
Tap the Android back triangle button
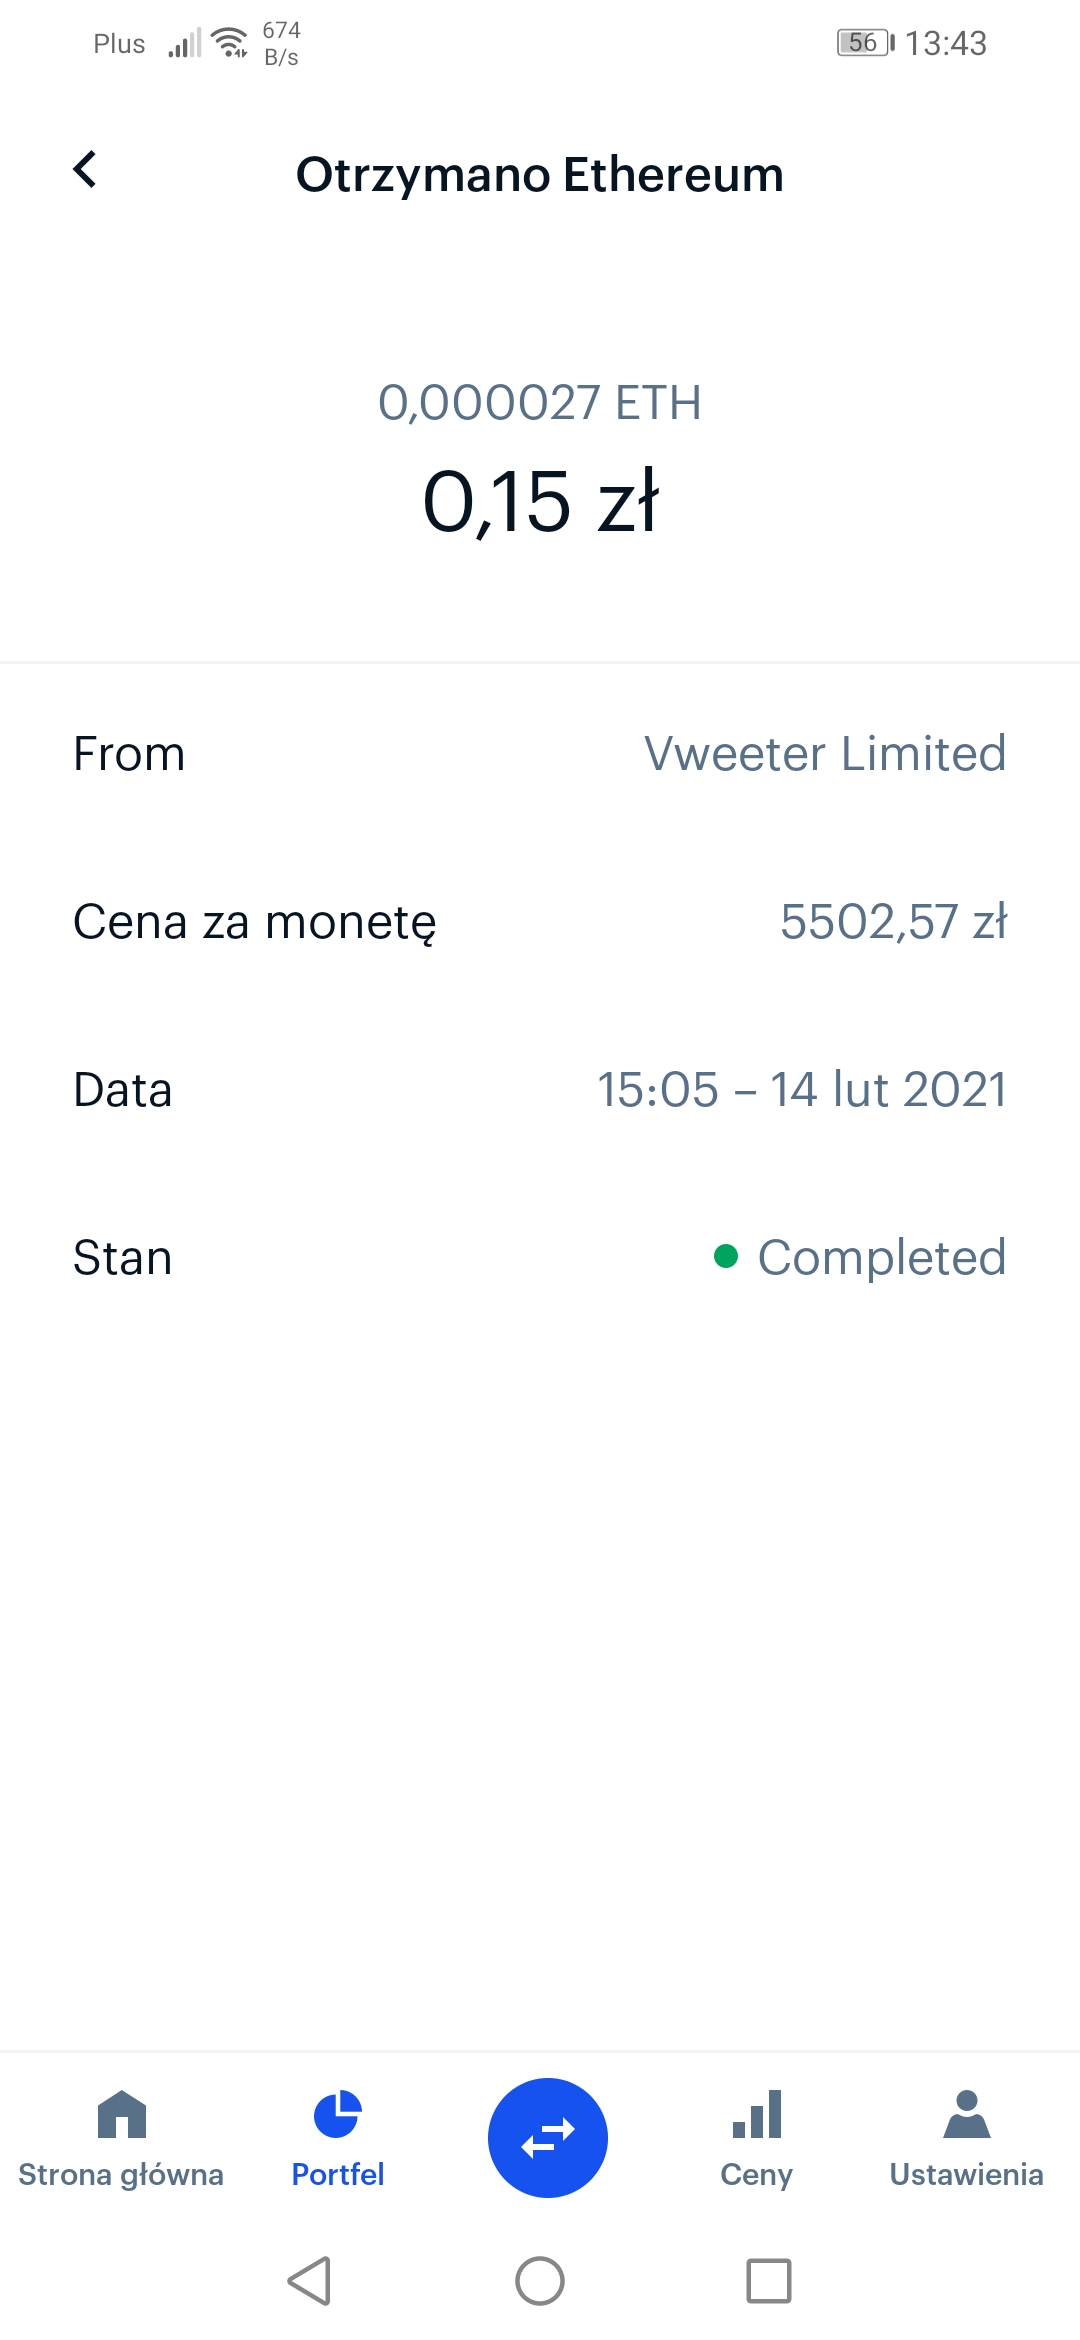(x=309, y=2281)
